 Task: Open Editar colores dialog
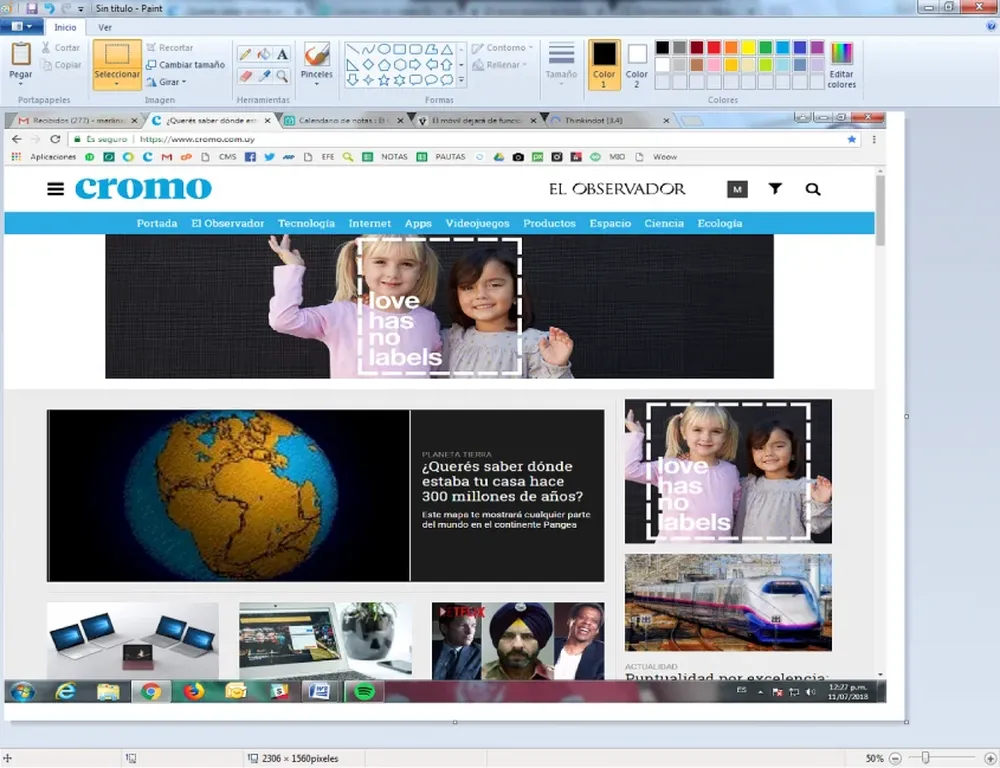point(842,65)
